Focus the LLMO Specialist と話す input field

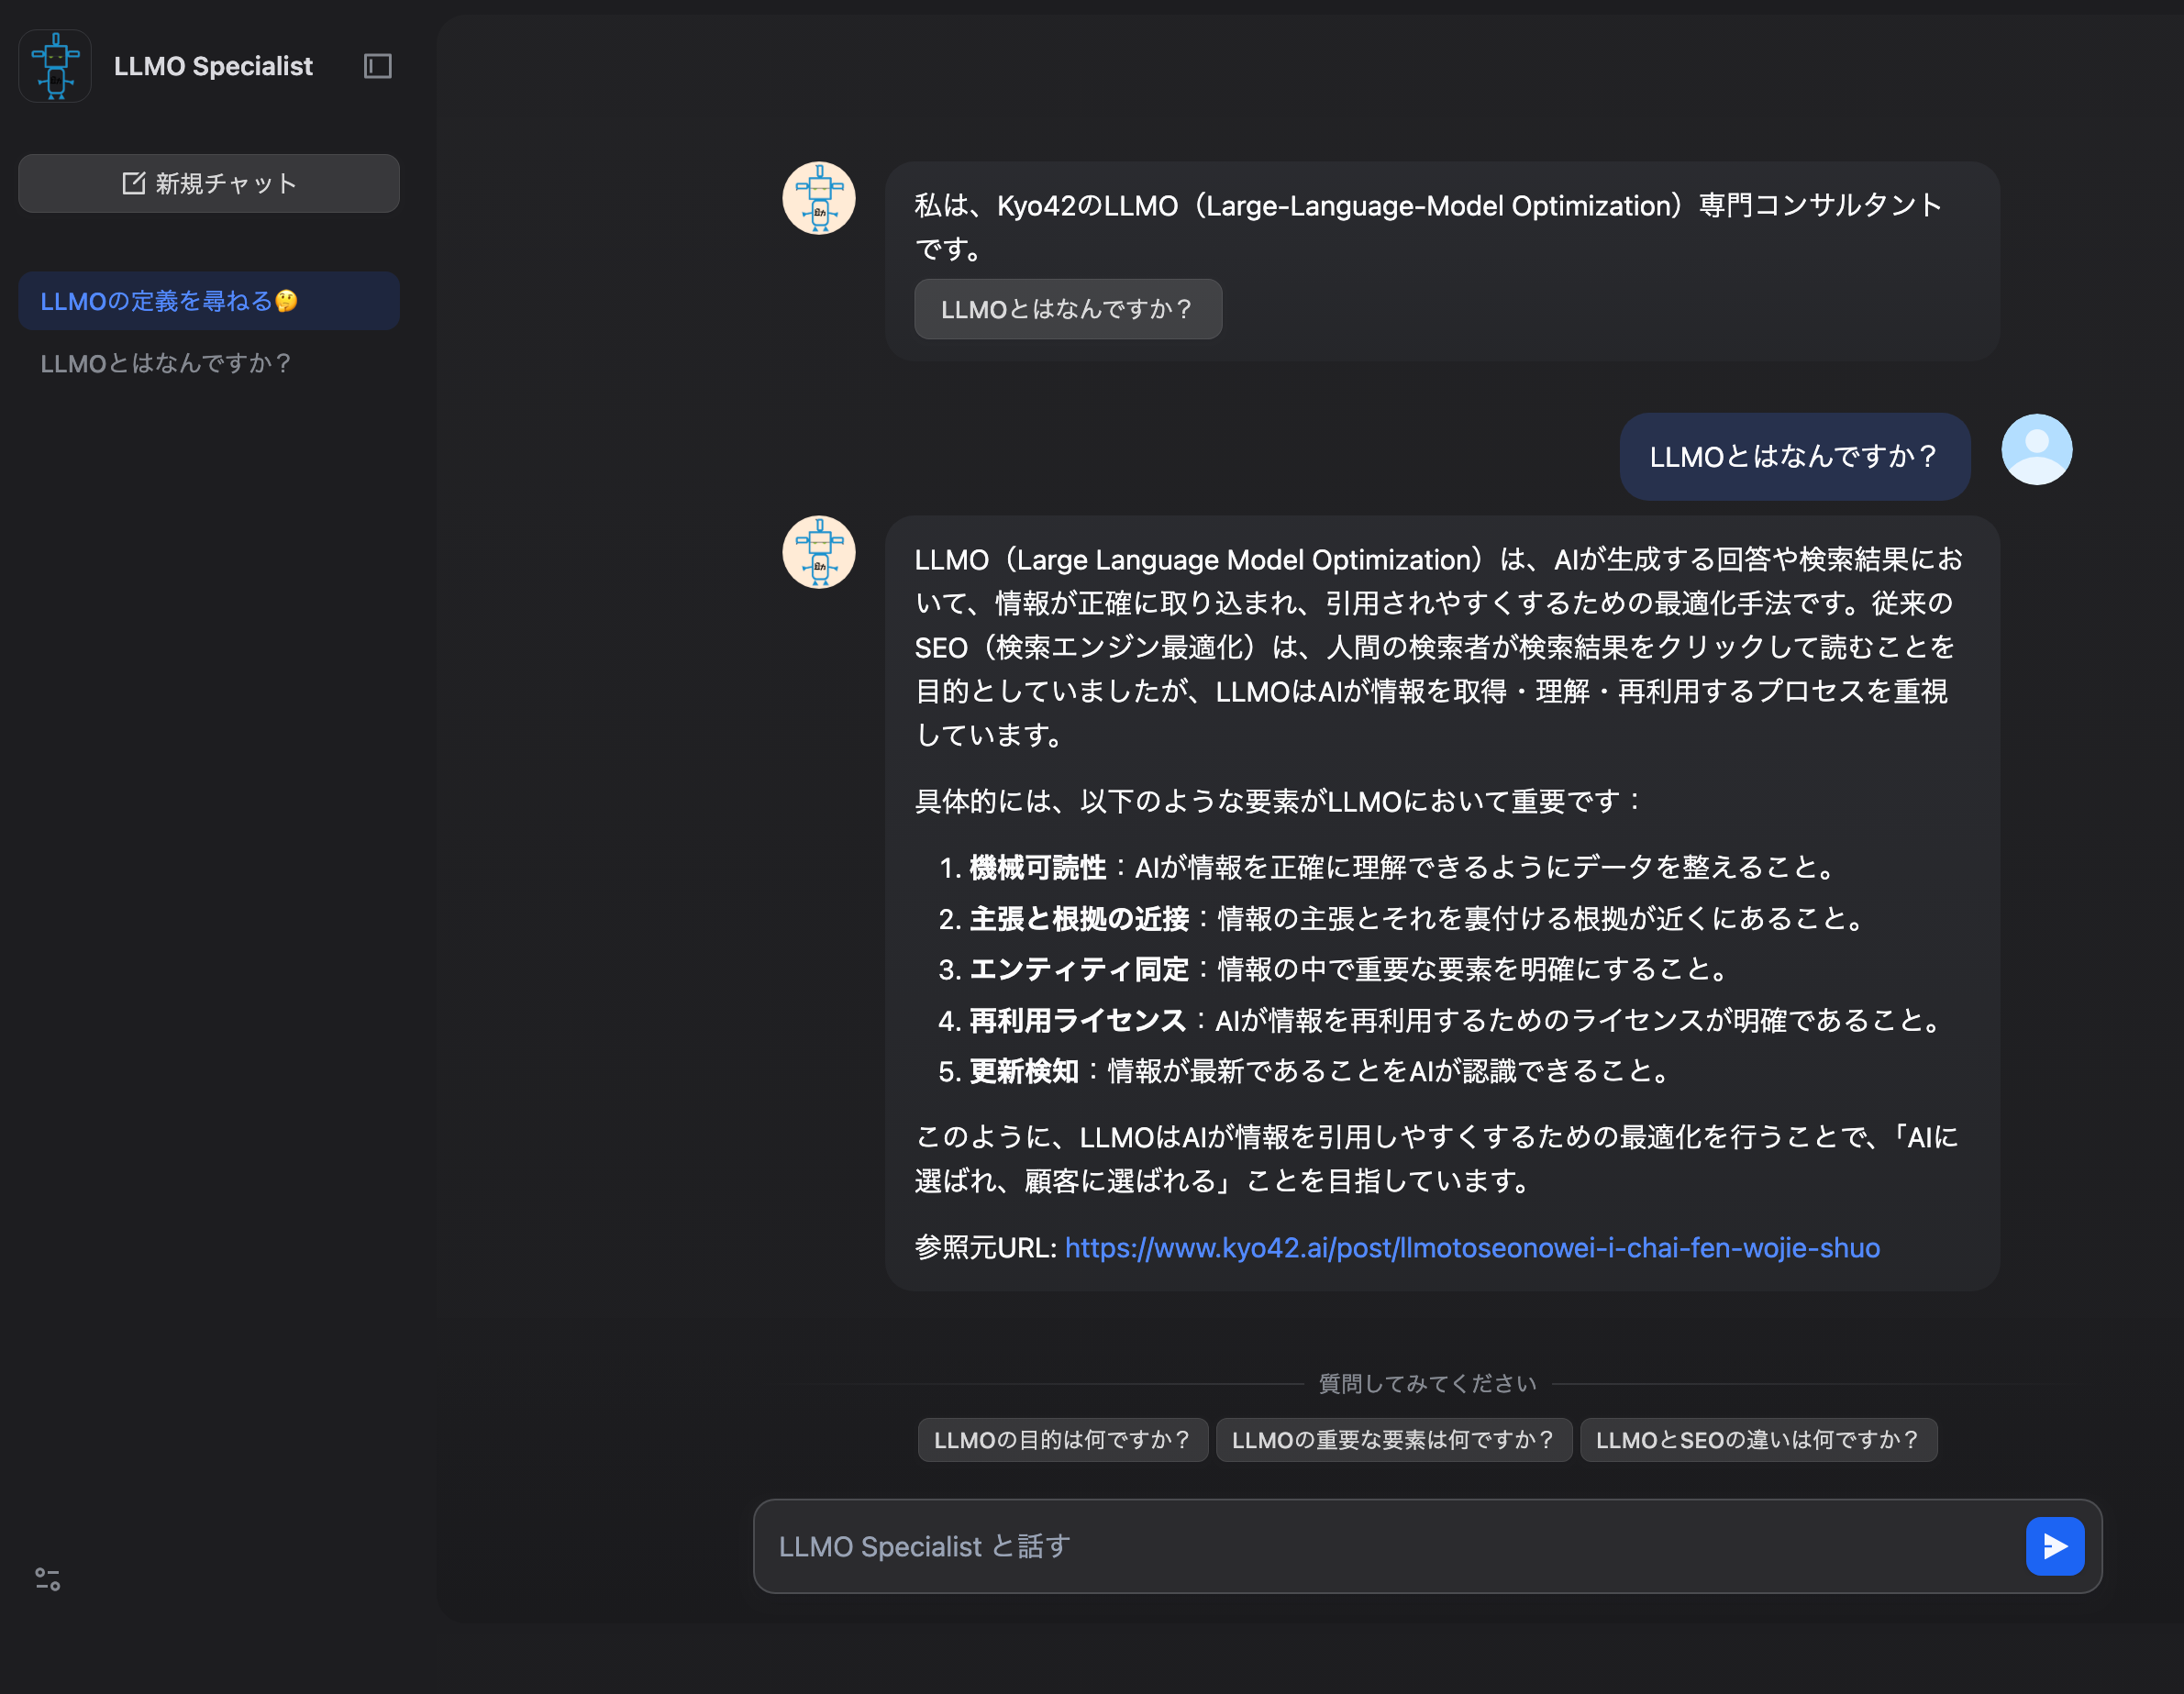tap(1390, 1546)
